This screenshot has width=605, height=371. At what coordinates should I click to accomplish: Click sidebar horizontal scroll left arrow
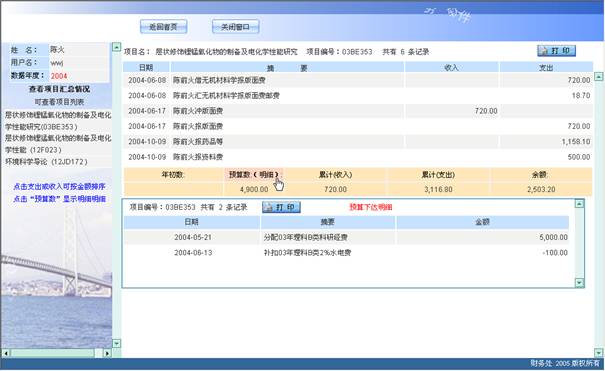tap(5, 353)
